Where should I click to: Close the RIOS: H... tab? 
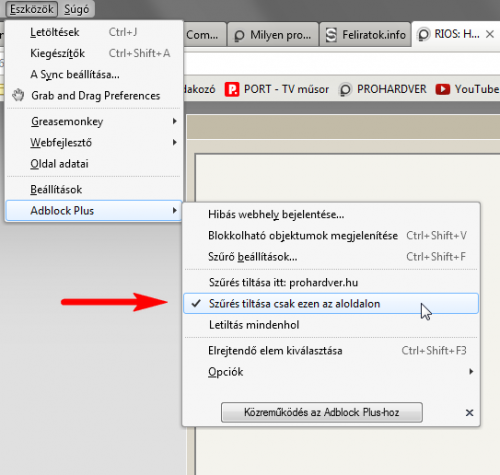[x=490, y=34]
